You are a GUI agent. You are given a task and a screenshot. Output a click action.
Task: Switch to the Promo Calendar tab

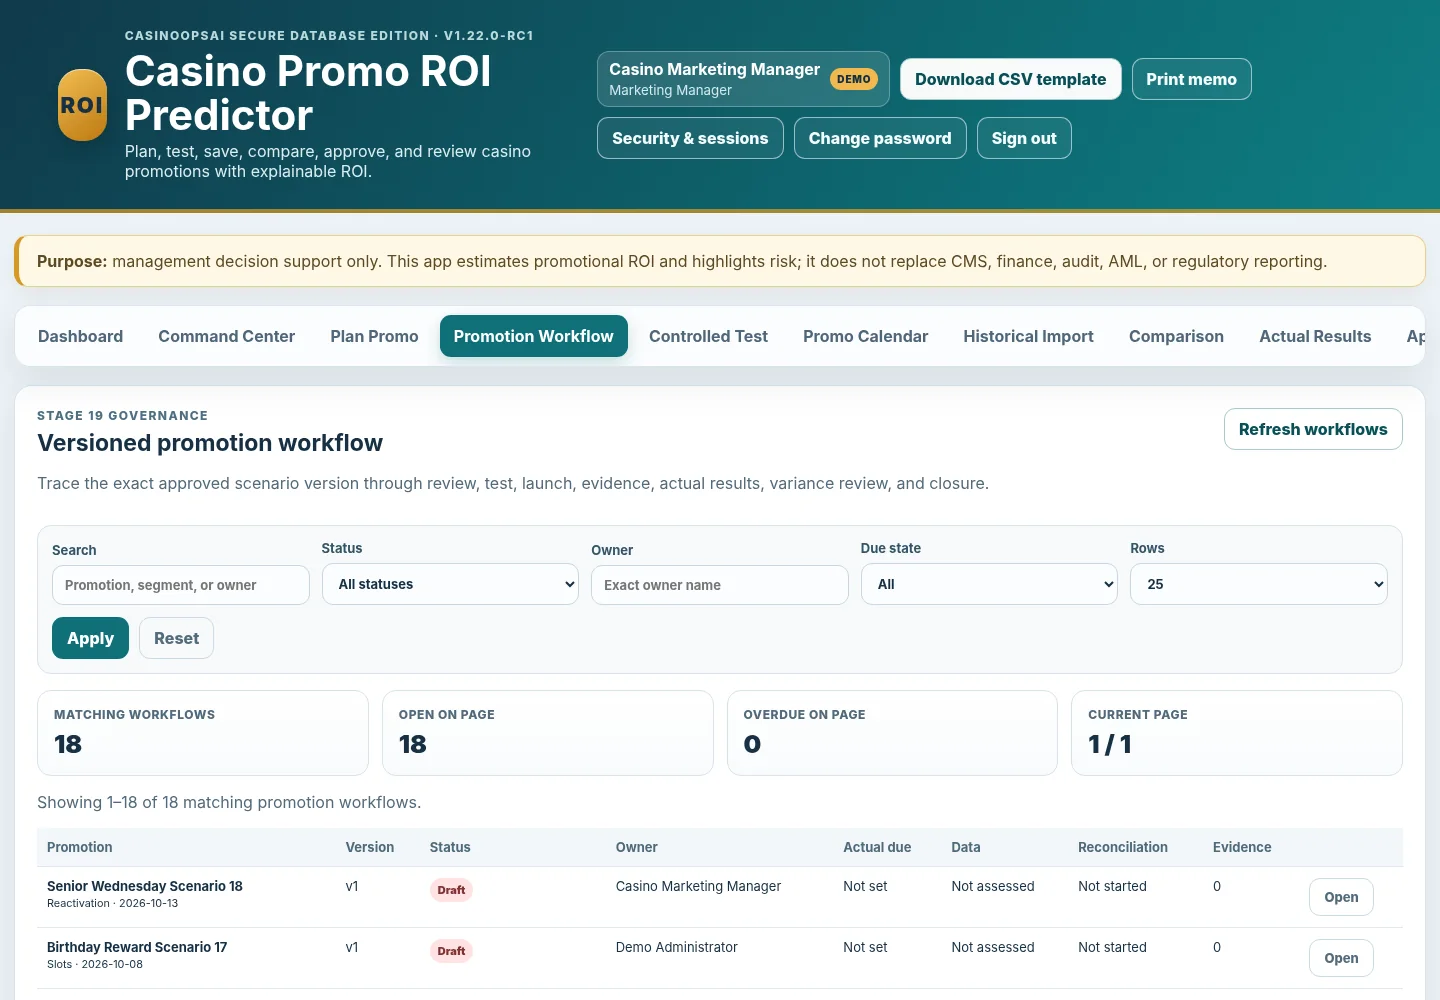click(865, 336)
